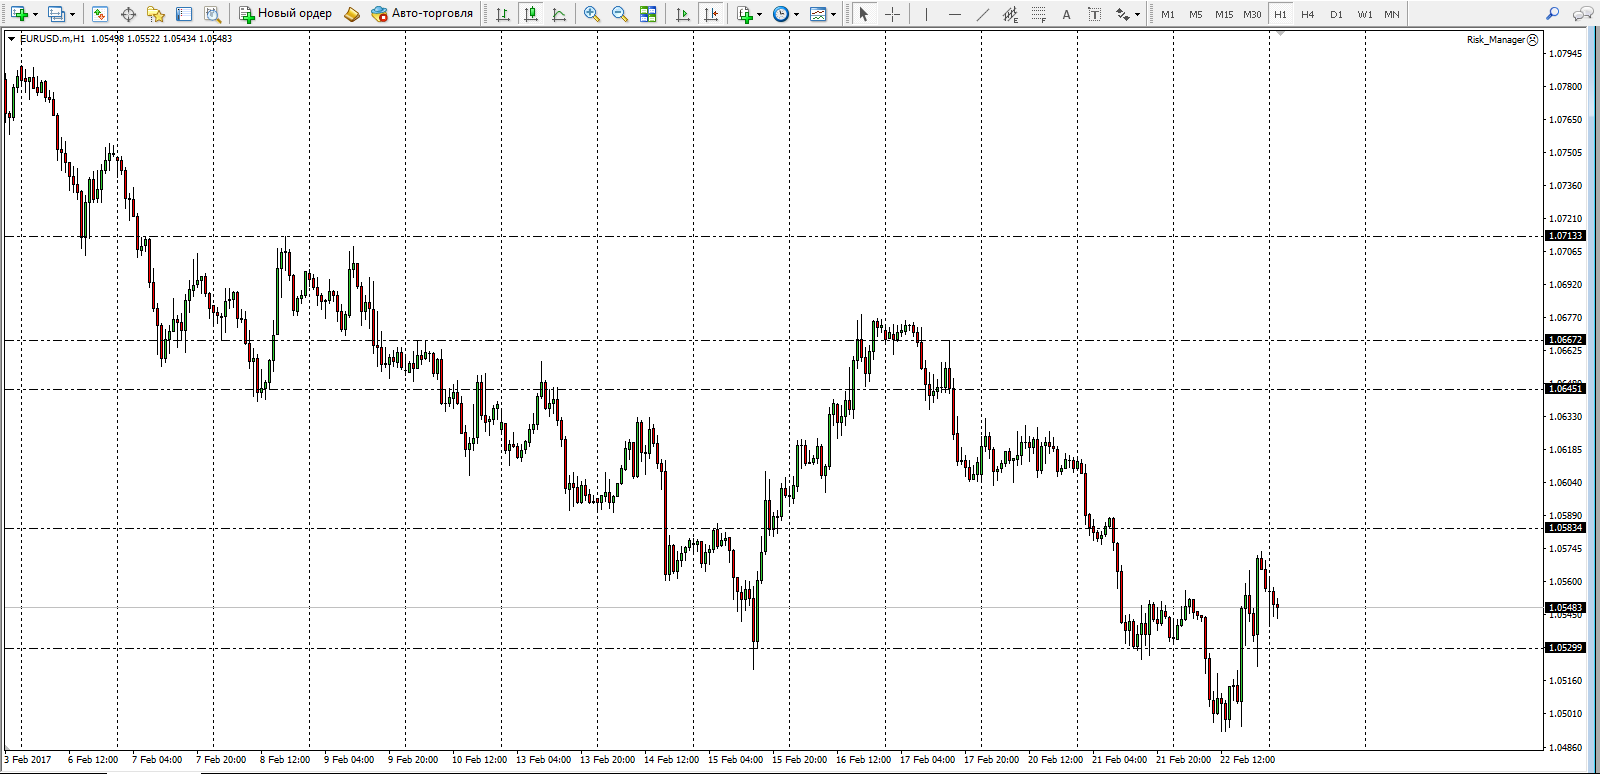The width and height of the screenshot is (1600, 774).
Task: Click the 1.07945 price scale value
Action: coord(1566,54)
